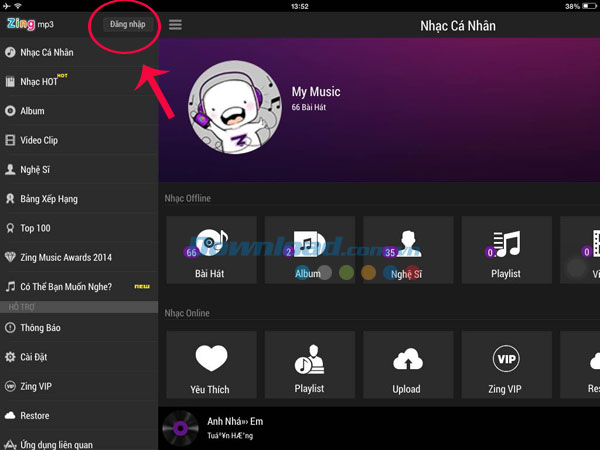Choose Restore in the sidebar
600x450 pixels.
[x=79, y=416]
